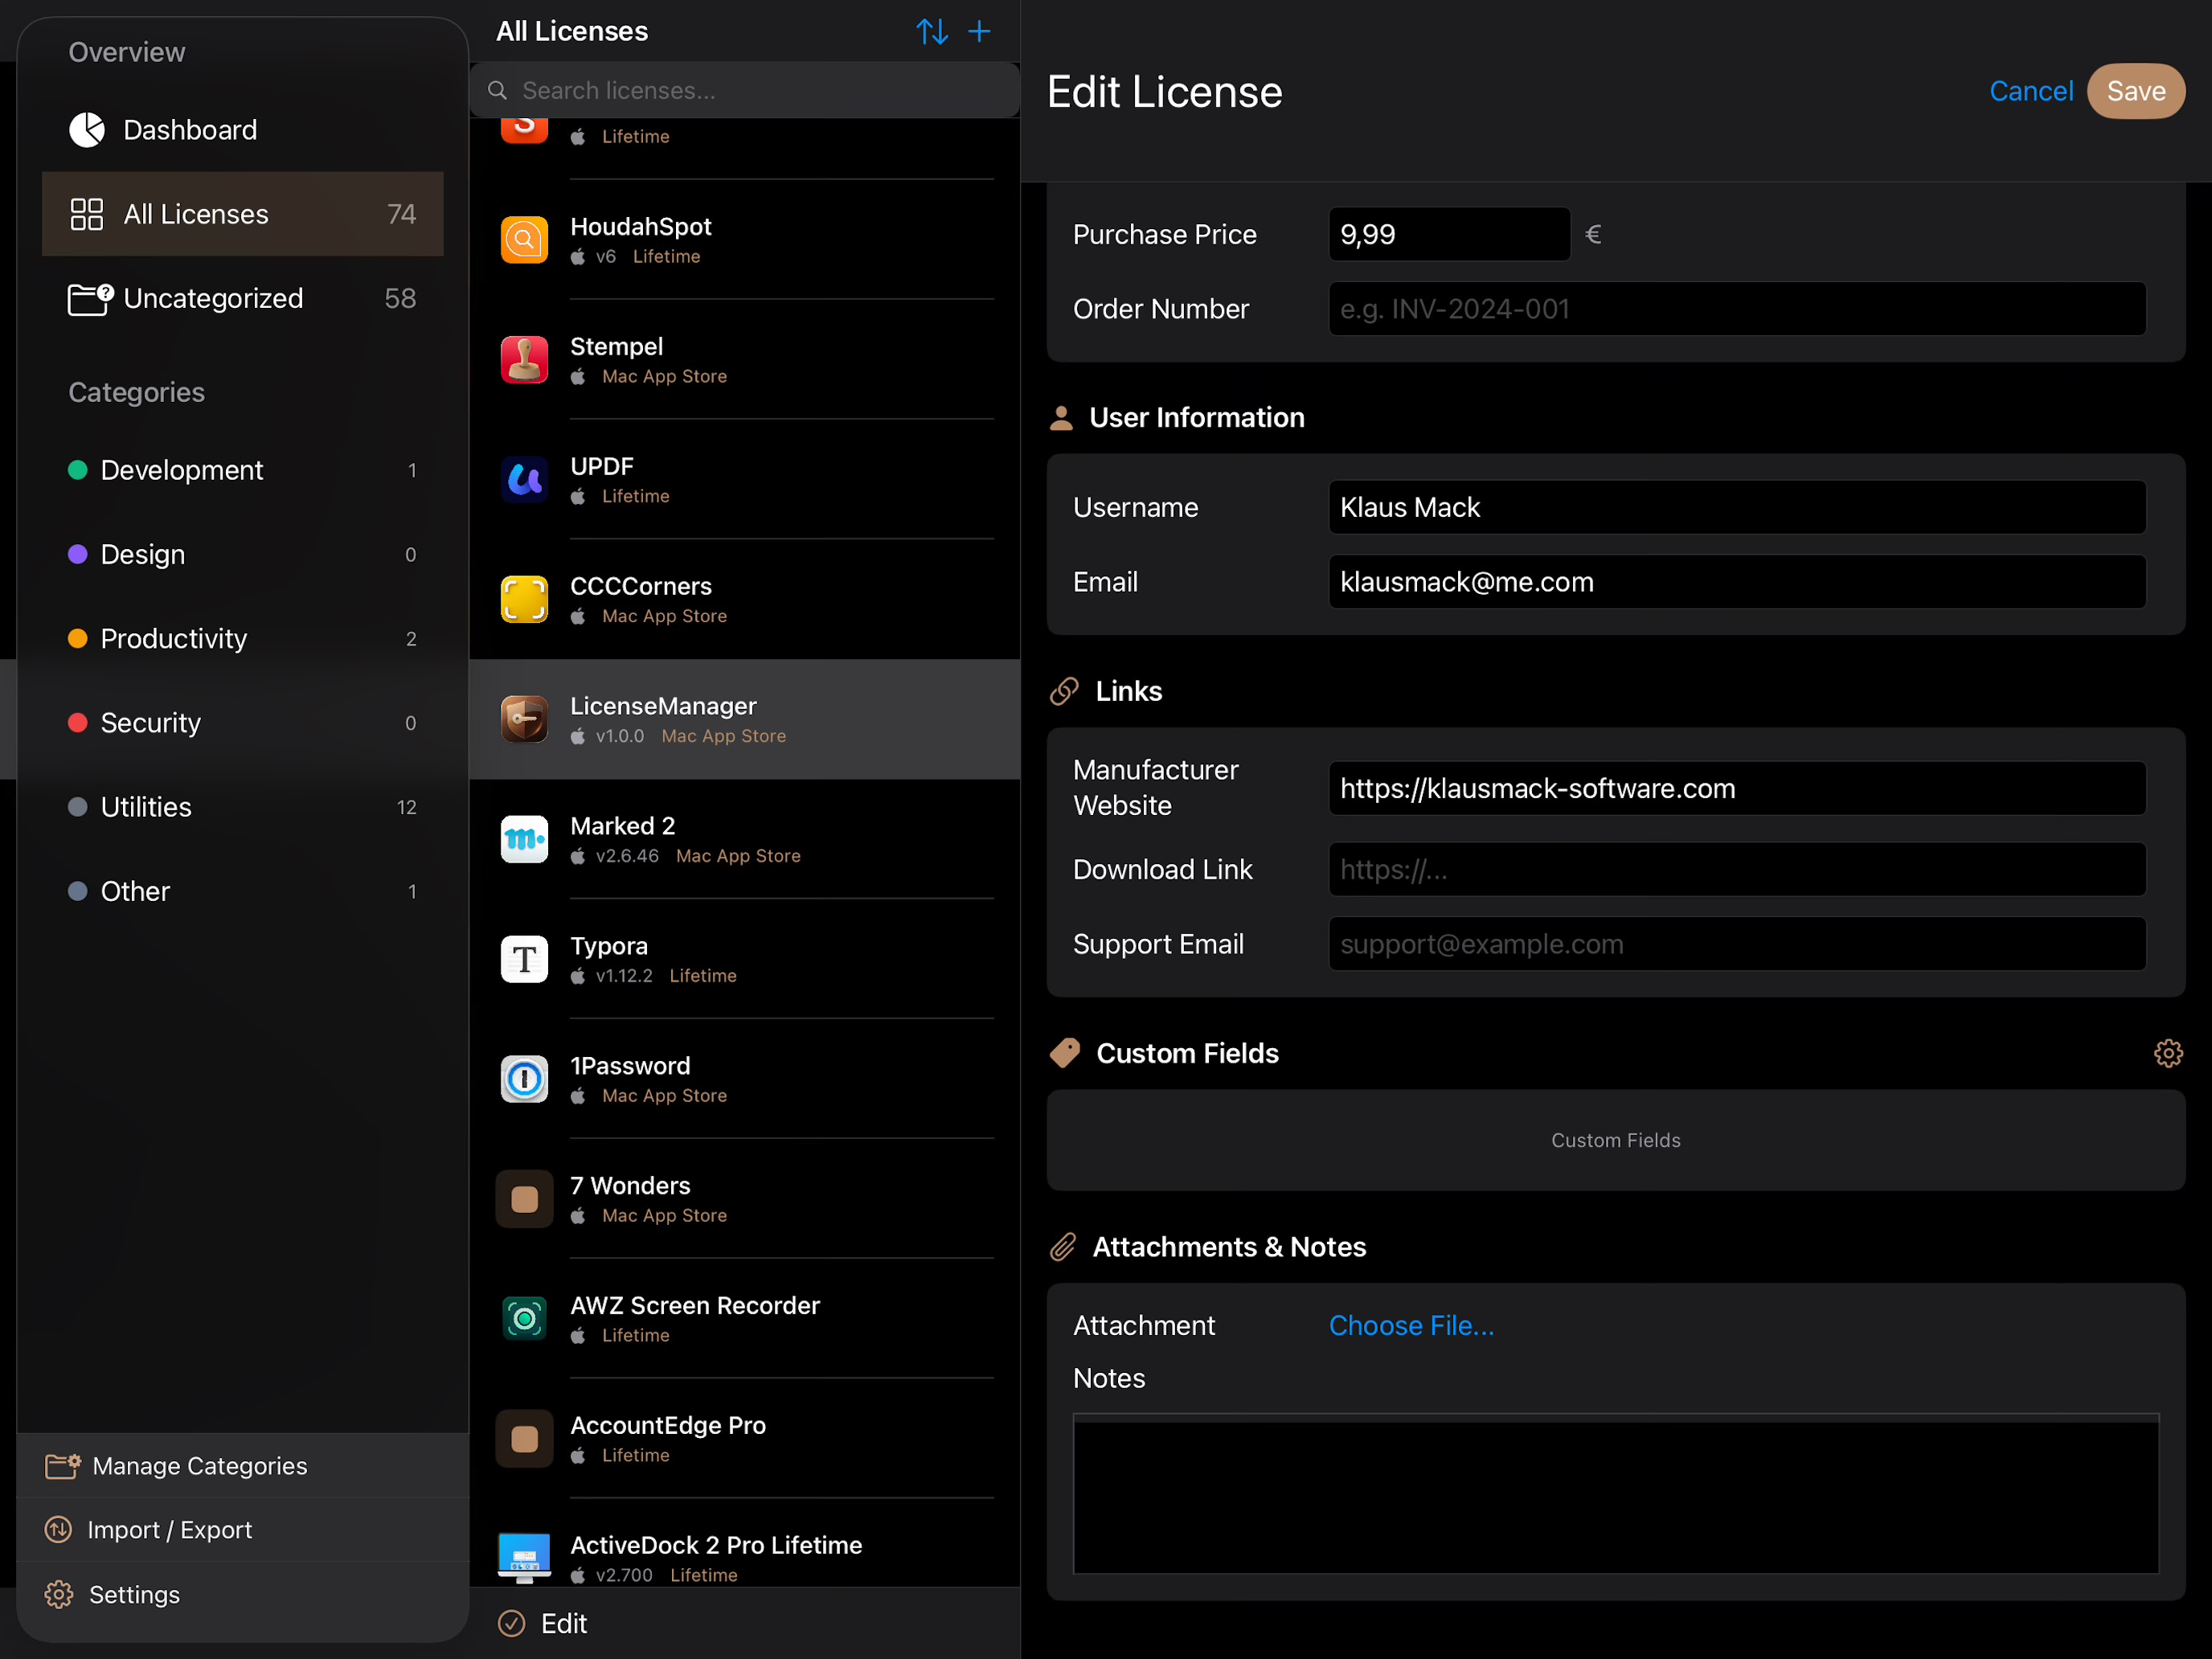Select the AWZ Screen Recorder app icon
The image size is (2212, 1659).
click(524, 1319)
